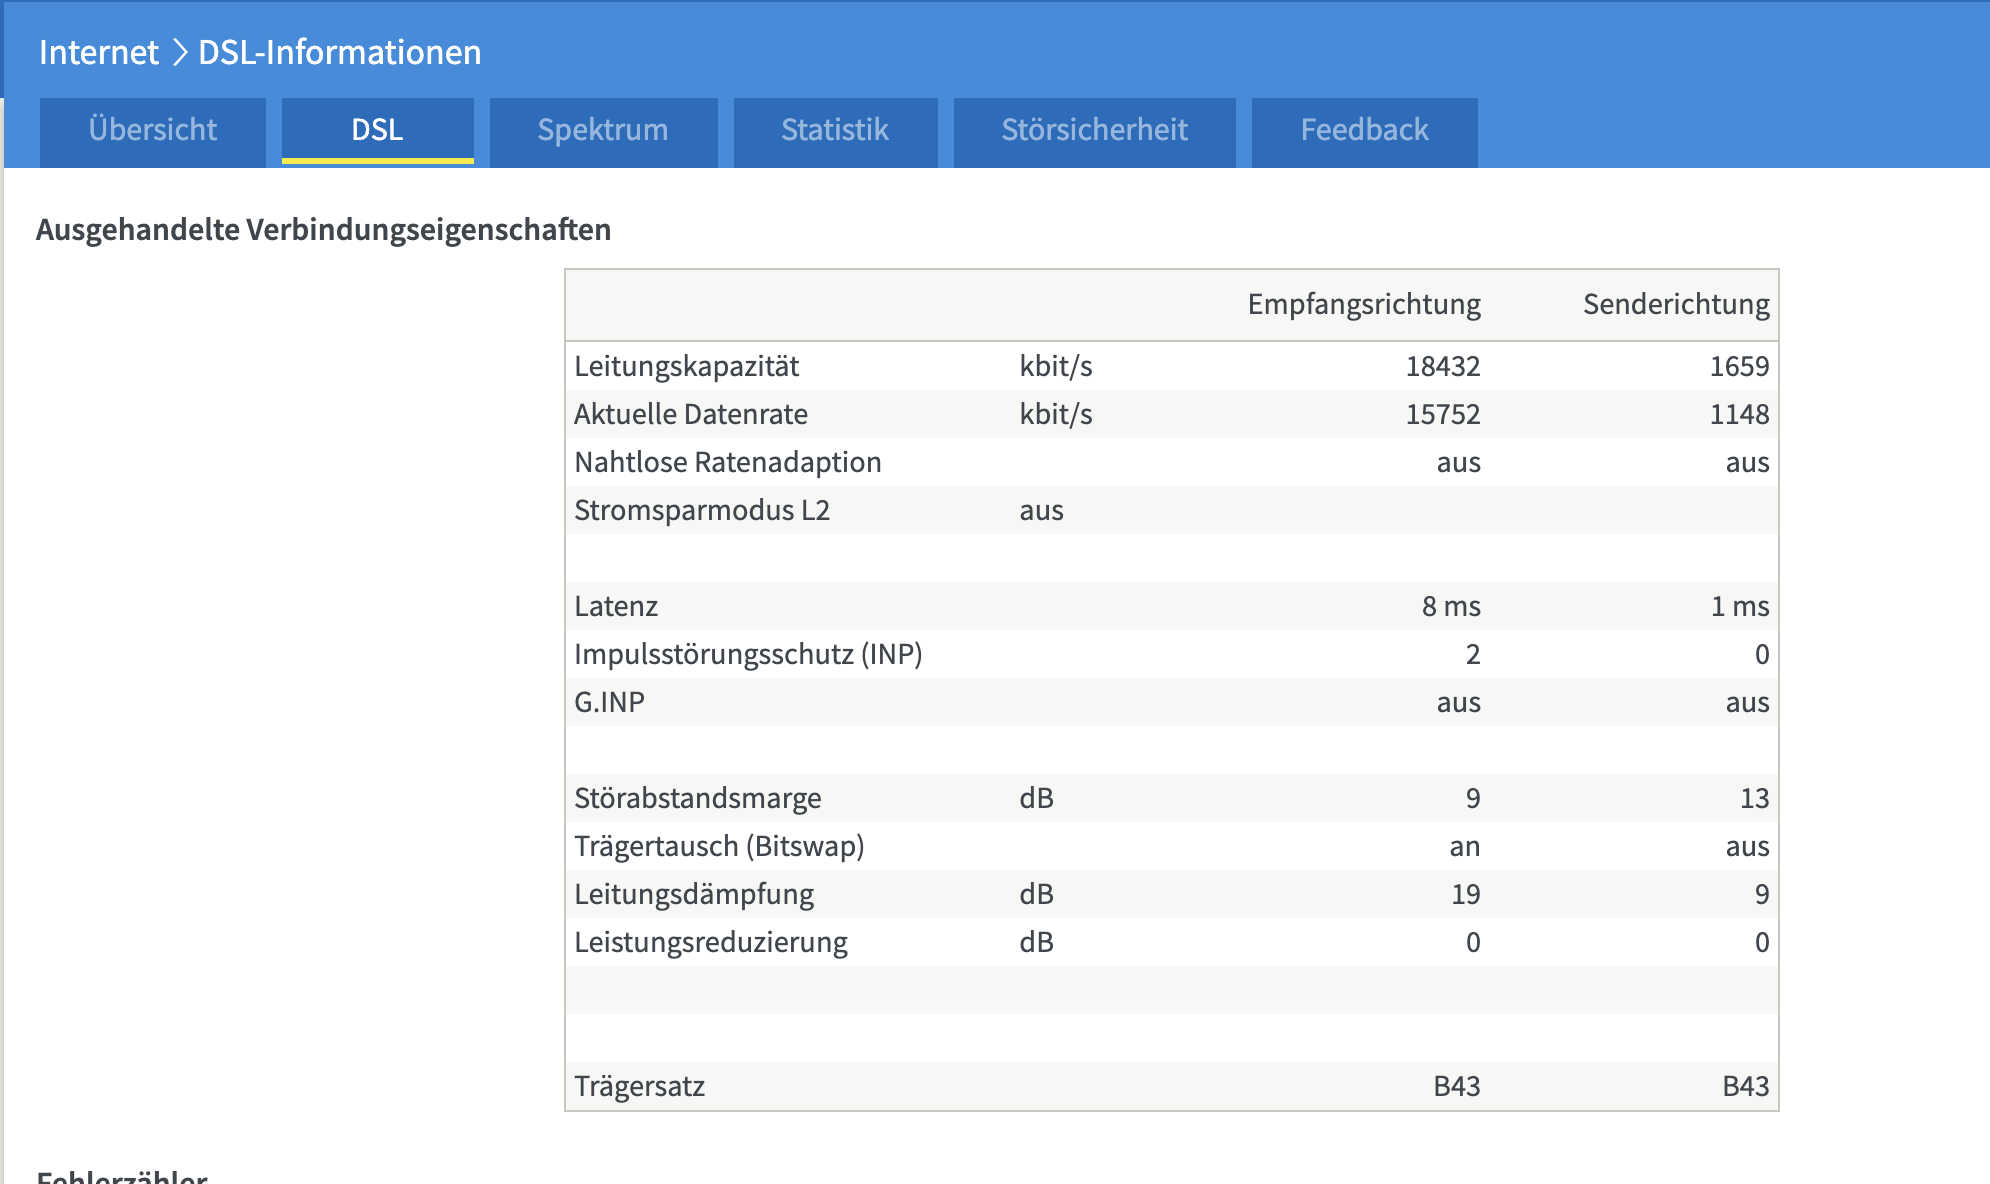Open the Übersicht tab

coord(153,130)
